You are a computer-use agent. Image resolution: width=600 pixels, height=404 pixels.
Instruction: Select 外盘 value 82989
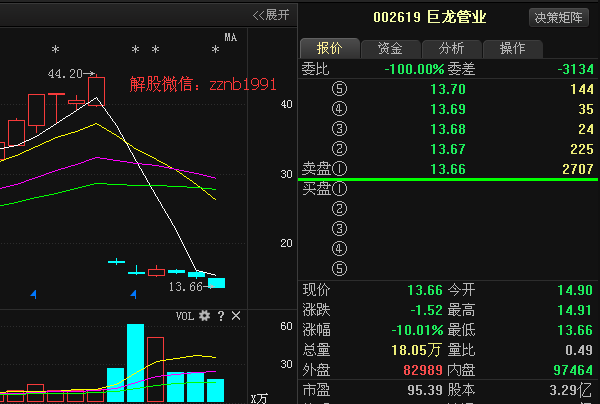click(x=423, y=370)
